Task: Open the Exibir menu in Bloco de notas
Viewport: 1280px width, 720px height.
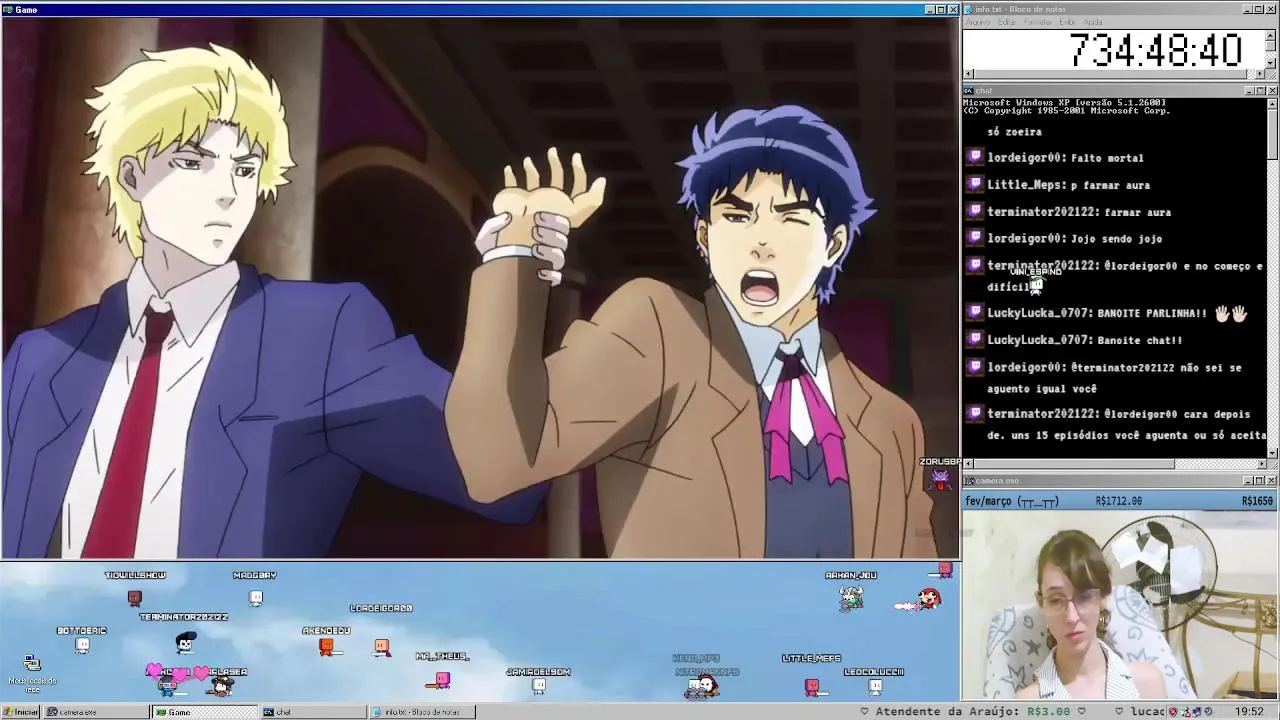Action: [x=1067, y=22]
